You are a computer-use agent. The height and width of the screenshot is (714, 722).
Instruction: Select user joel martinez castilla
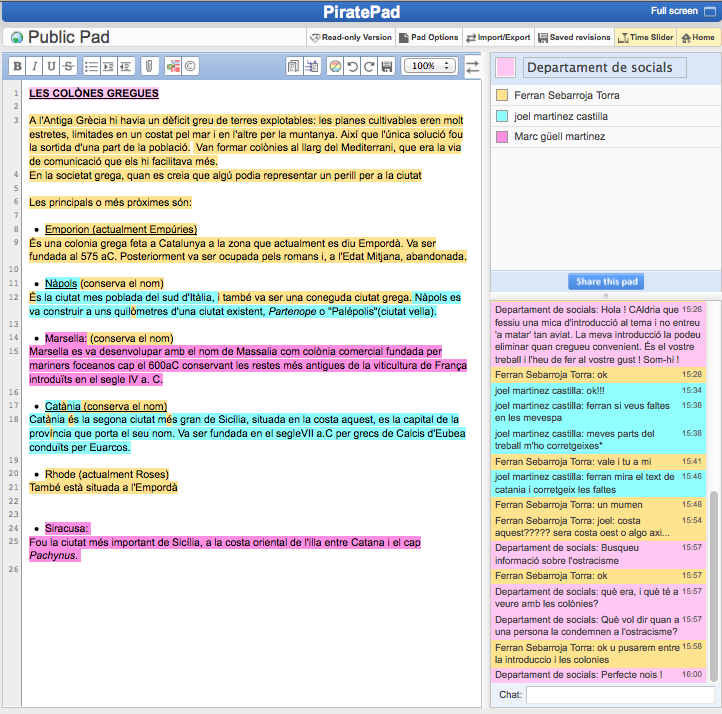tap(561, 116)
